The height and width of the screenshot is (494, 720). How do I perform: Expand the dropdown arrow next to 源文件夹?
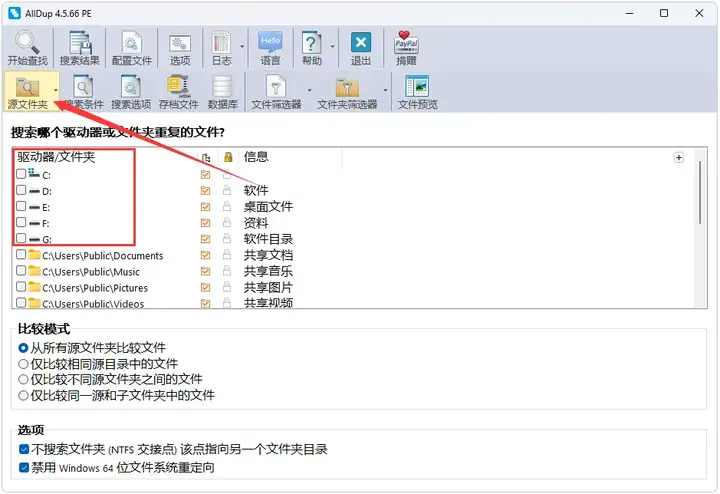(56, 90)
